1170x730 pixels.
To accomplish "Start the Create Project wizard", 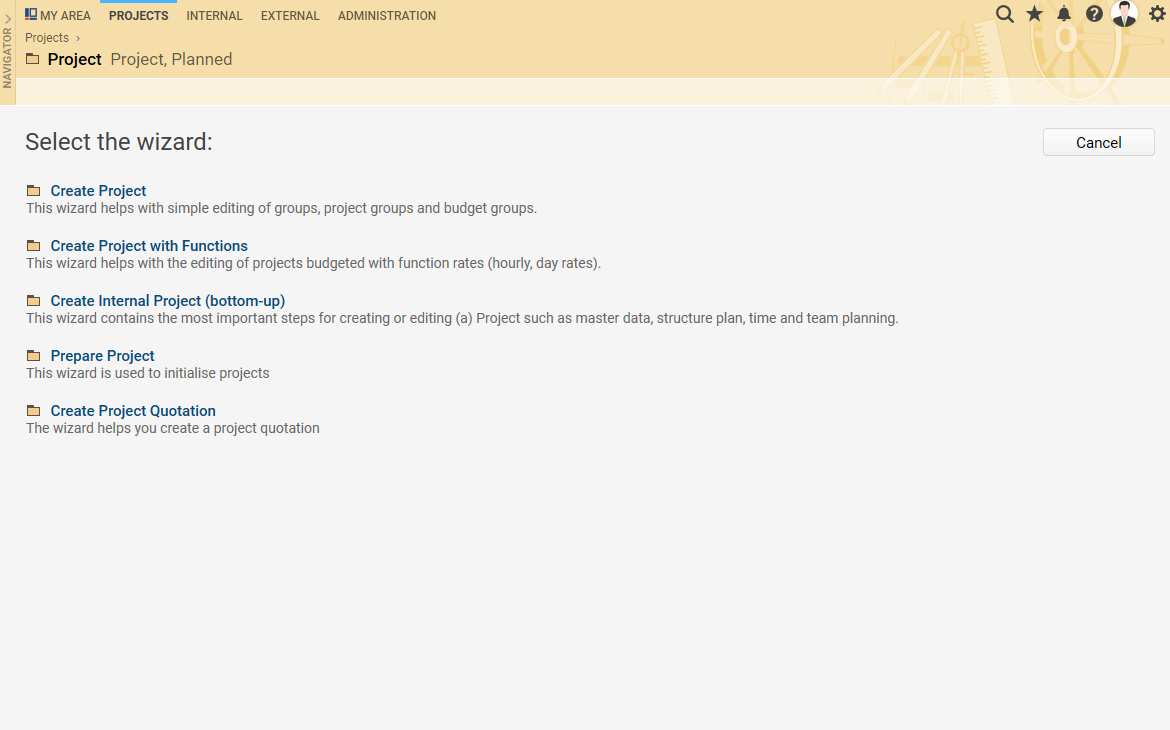I will click(98, 191).
